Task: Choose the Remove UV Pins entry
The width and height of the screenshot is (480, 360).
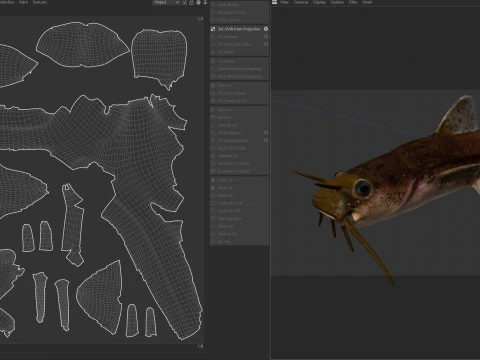Action: pyautogui.click(x=232, y=12)
